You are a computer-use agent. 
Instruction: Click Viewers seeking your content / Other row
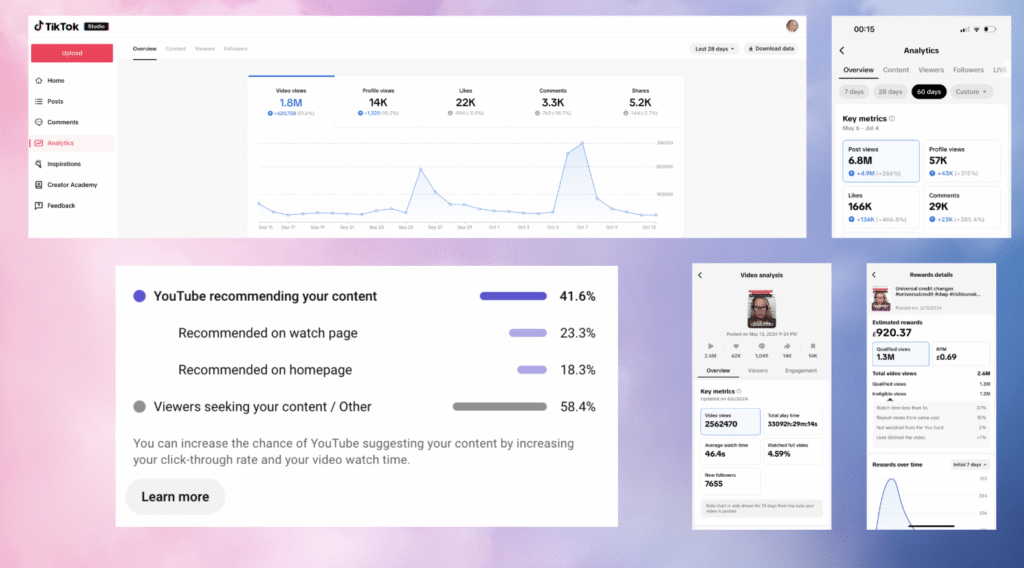[364, 407]
